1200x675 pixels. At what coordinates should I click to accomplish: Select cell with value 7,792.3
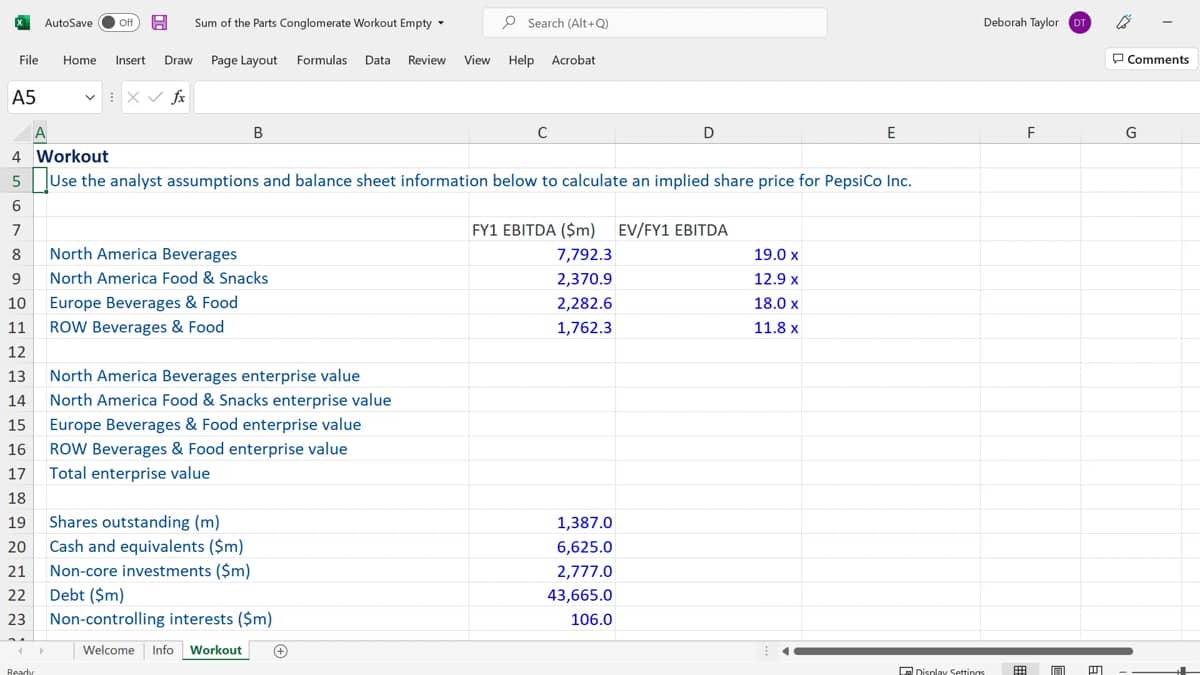[x=541, y=254]
